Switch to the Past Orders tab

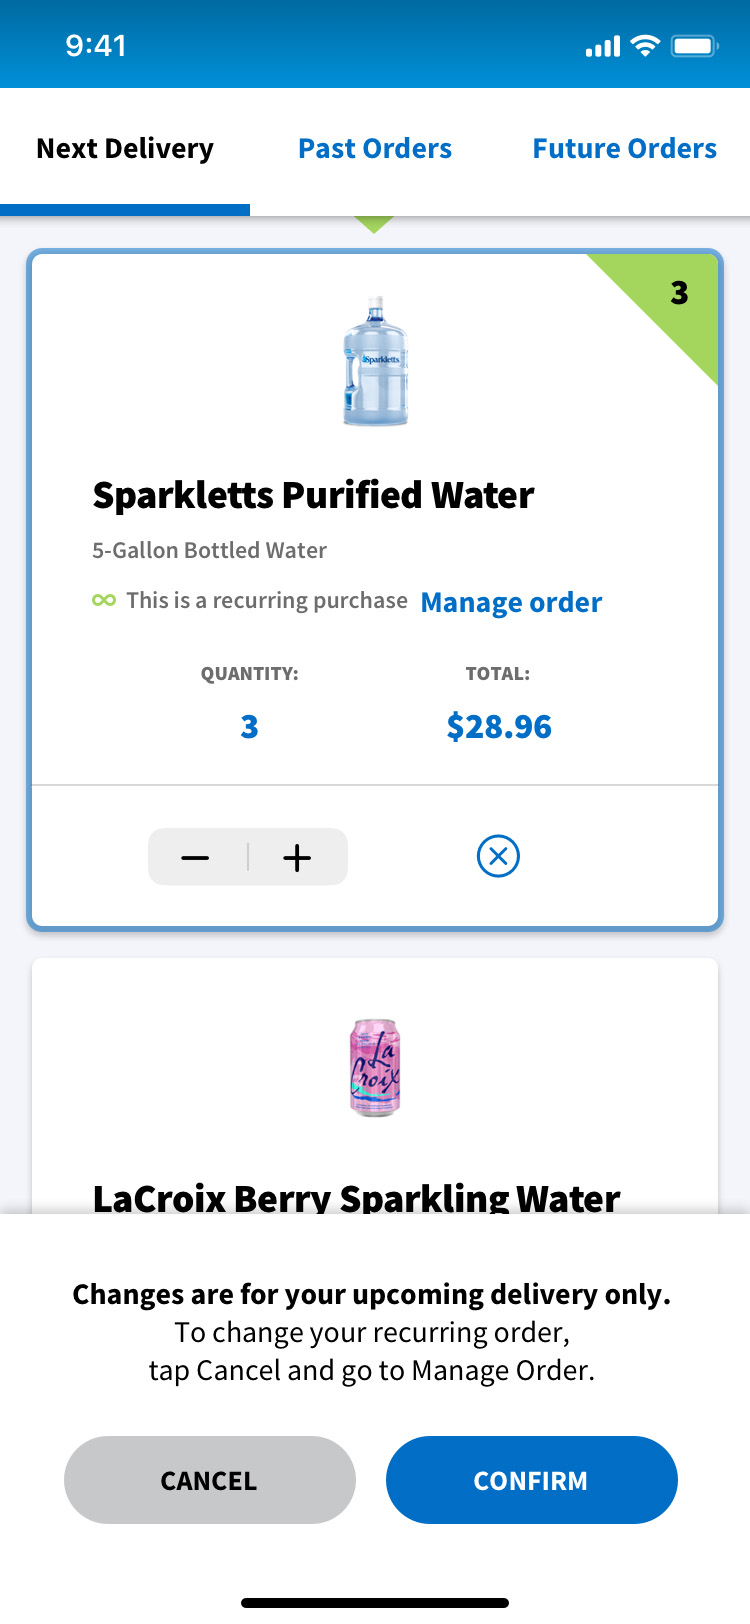click(375, 149)
